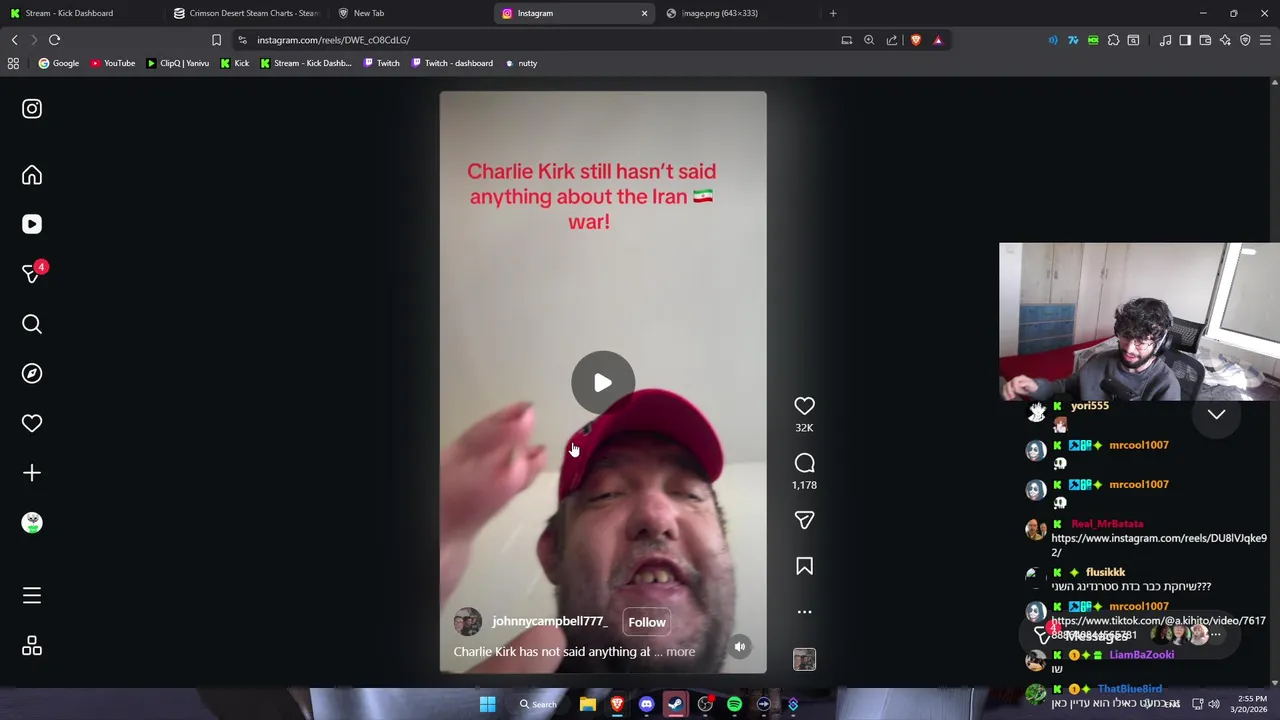
Task: Open zoom magnifier in address bar
Action: (869, 40)
